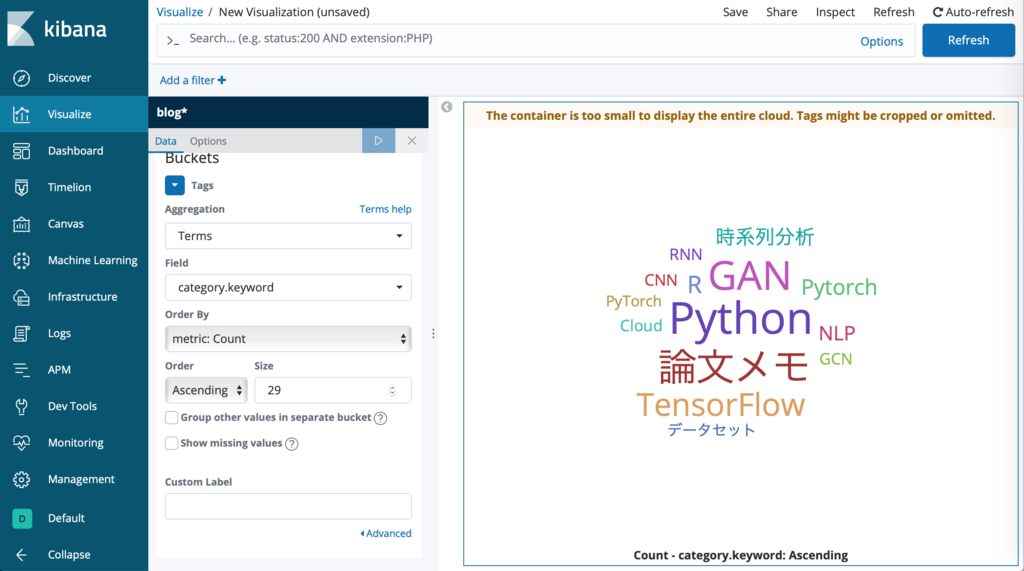Open Monitoring heartbeat icon

(x=21, y=443)
